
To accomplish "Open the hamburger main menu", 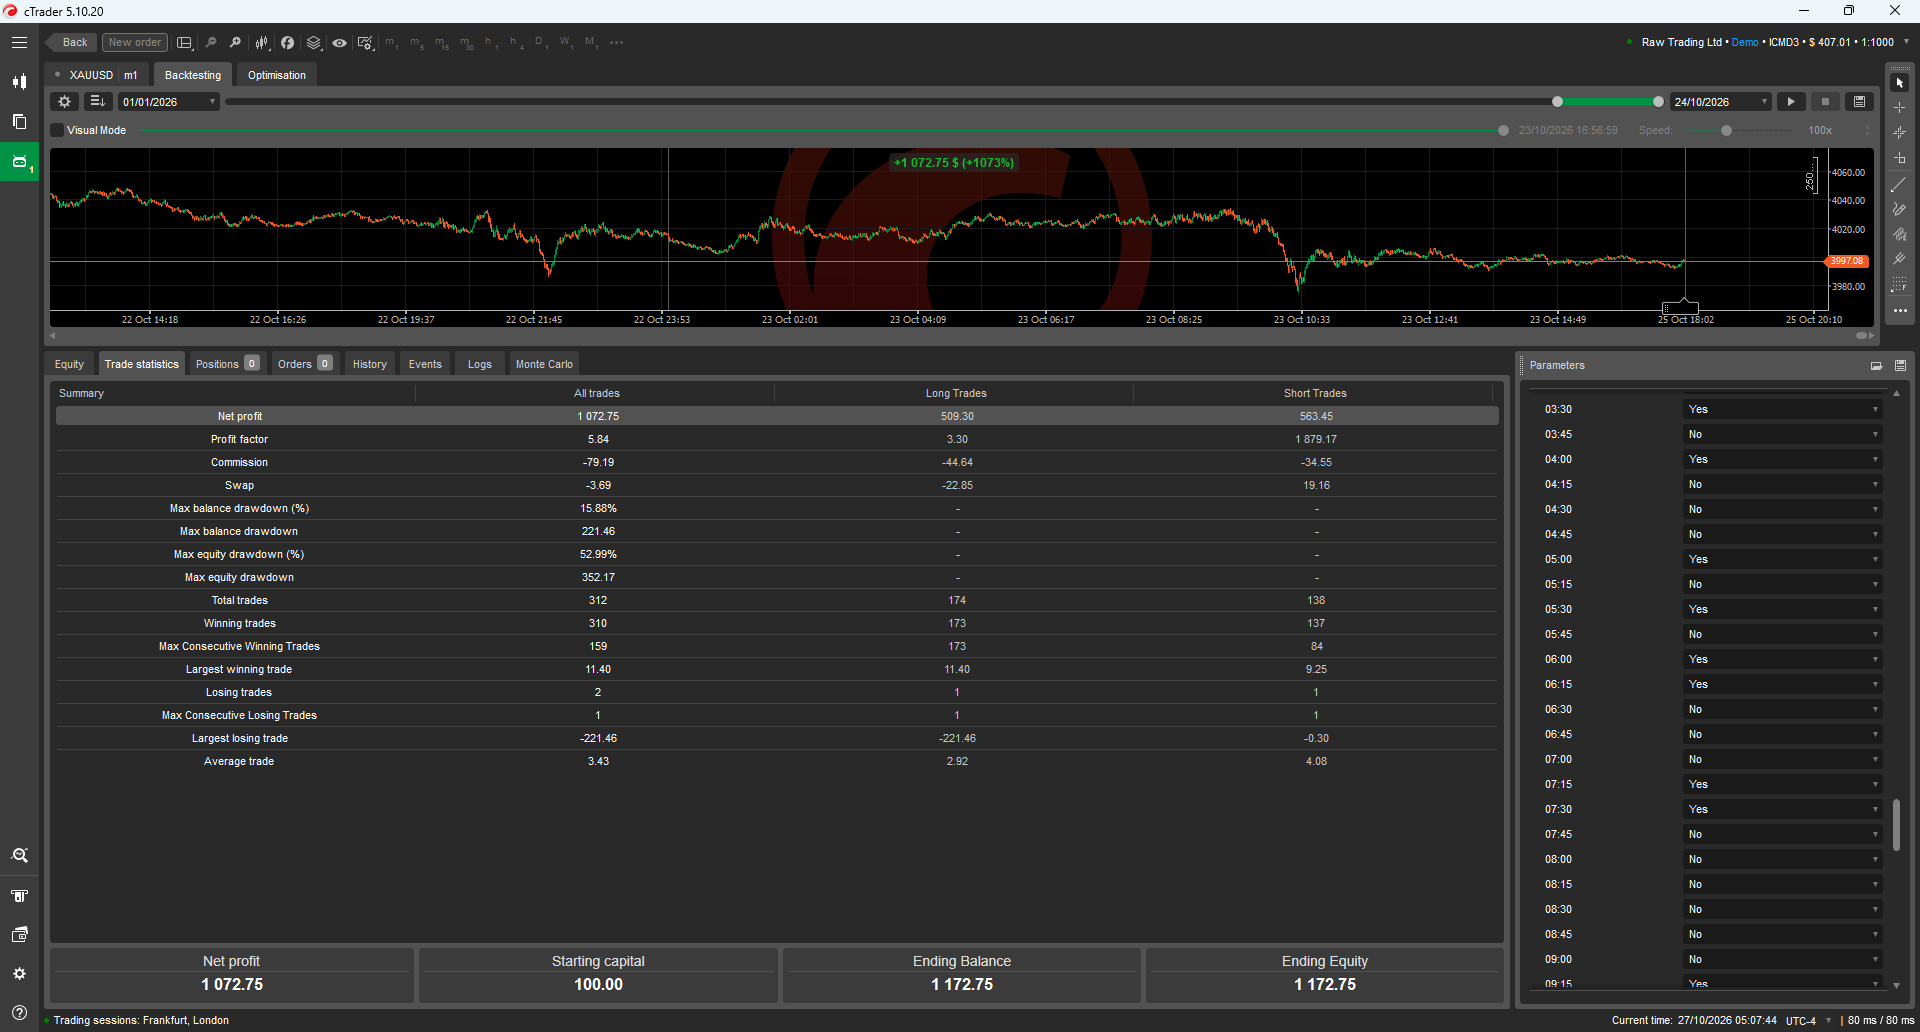I will [x=19, y=43].
